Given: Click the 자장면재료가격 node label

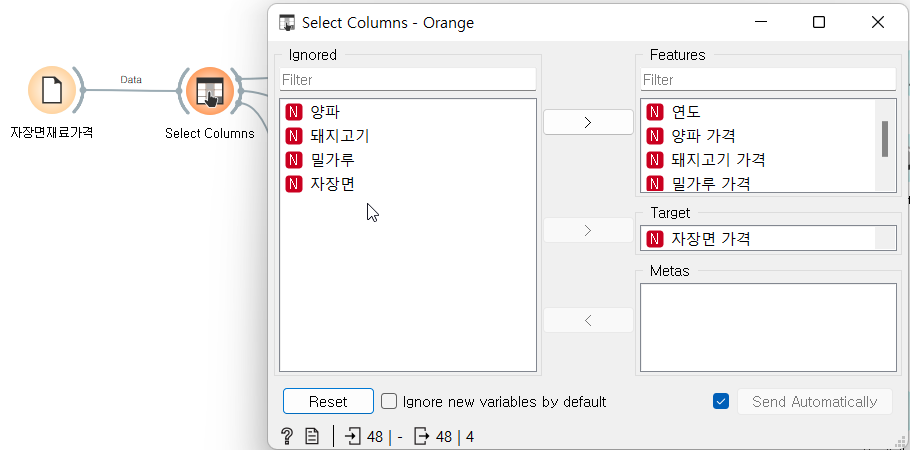Looking at the screenshot, I should point(52,132).
